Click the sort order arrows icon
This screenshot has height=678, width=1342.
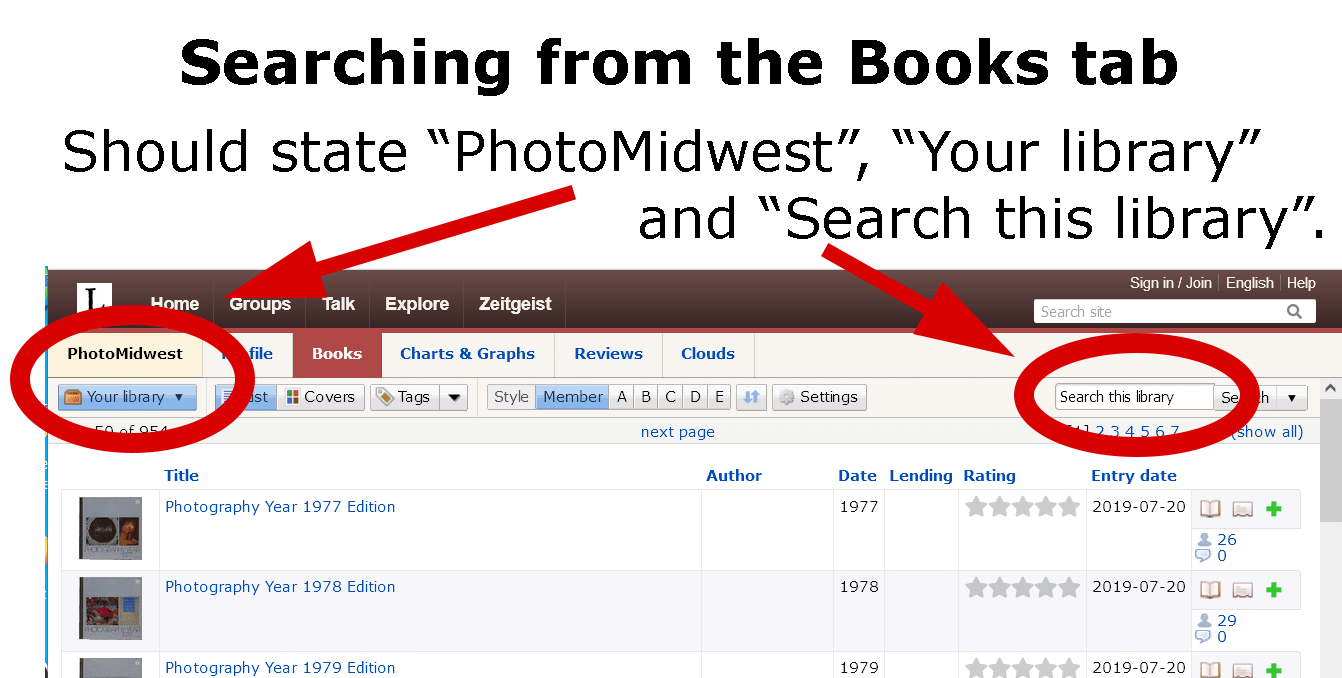(751, 397)
